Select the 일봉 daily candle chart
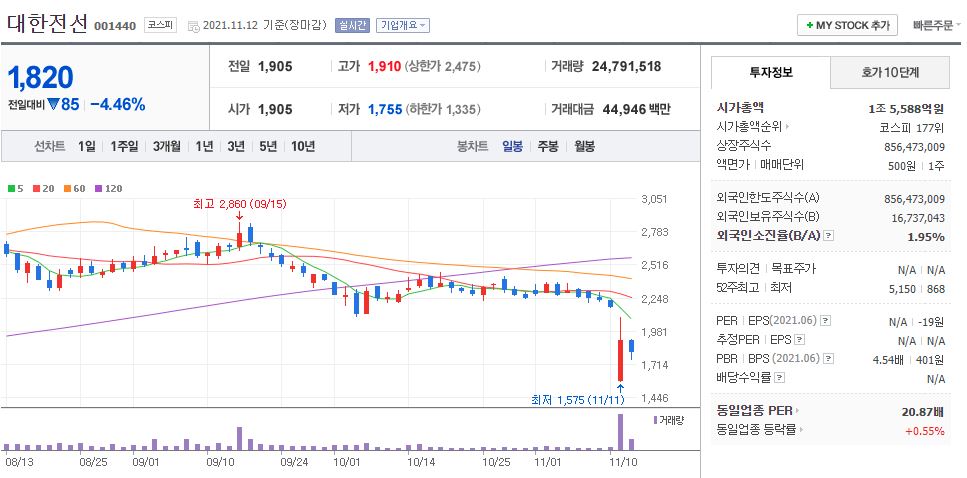The image size is (967, 478). pyautogui.click(x=512, y=146)
